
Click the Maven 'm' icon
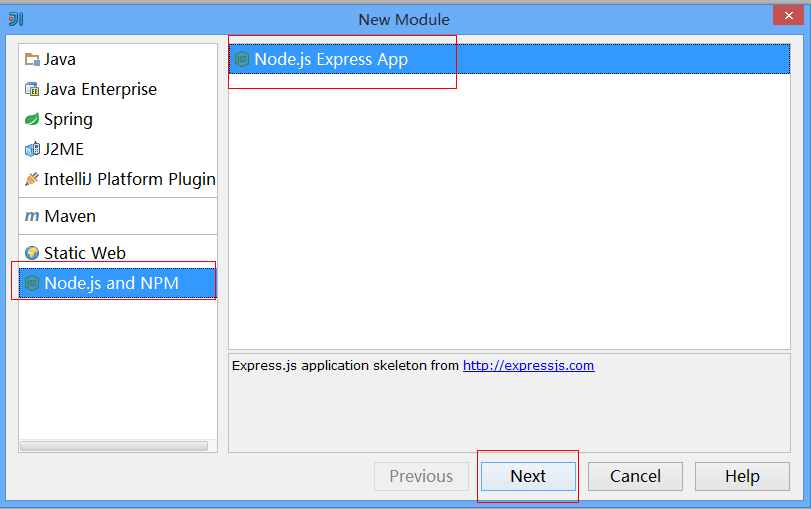pos(32,216)
